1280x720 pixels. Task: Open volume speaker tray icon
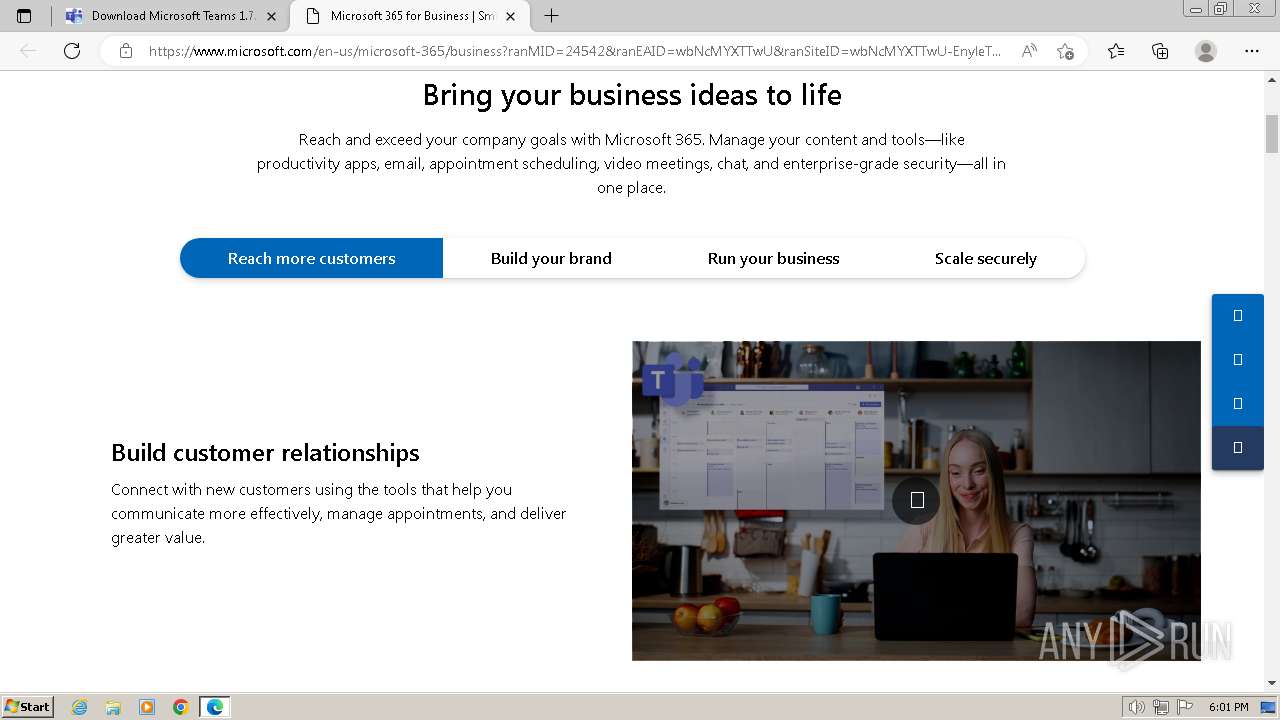[x=1137, y=707]
